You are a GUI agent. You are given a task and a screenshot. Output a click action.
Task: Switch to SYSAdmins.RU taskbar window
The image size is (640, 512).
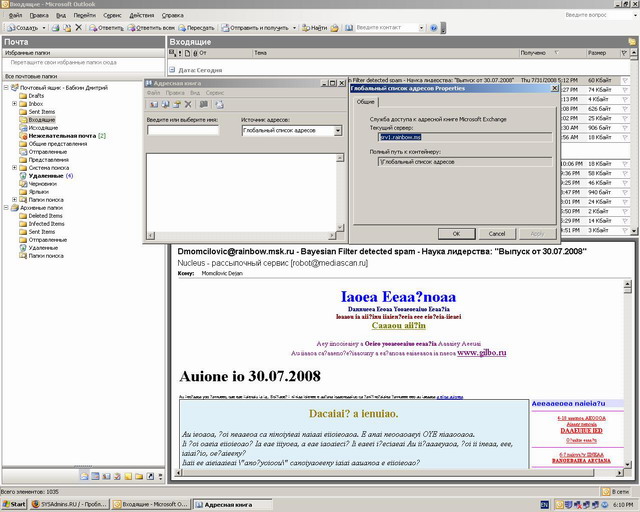[x=70, y=504]
